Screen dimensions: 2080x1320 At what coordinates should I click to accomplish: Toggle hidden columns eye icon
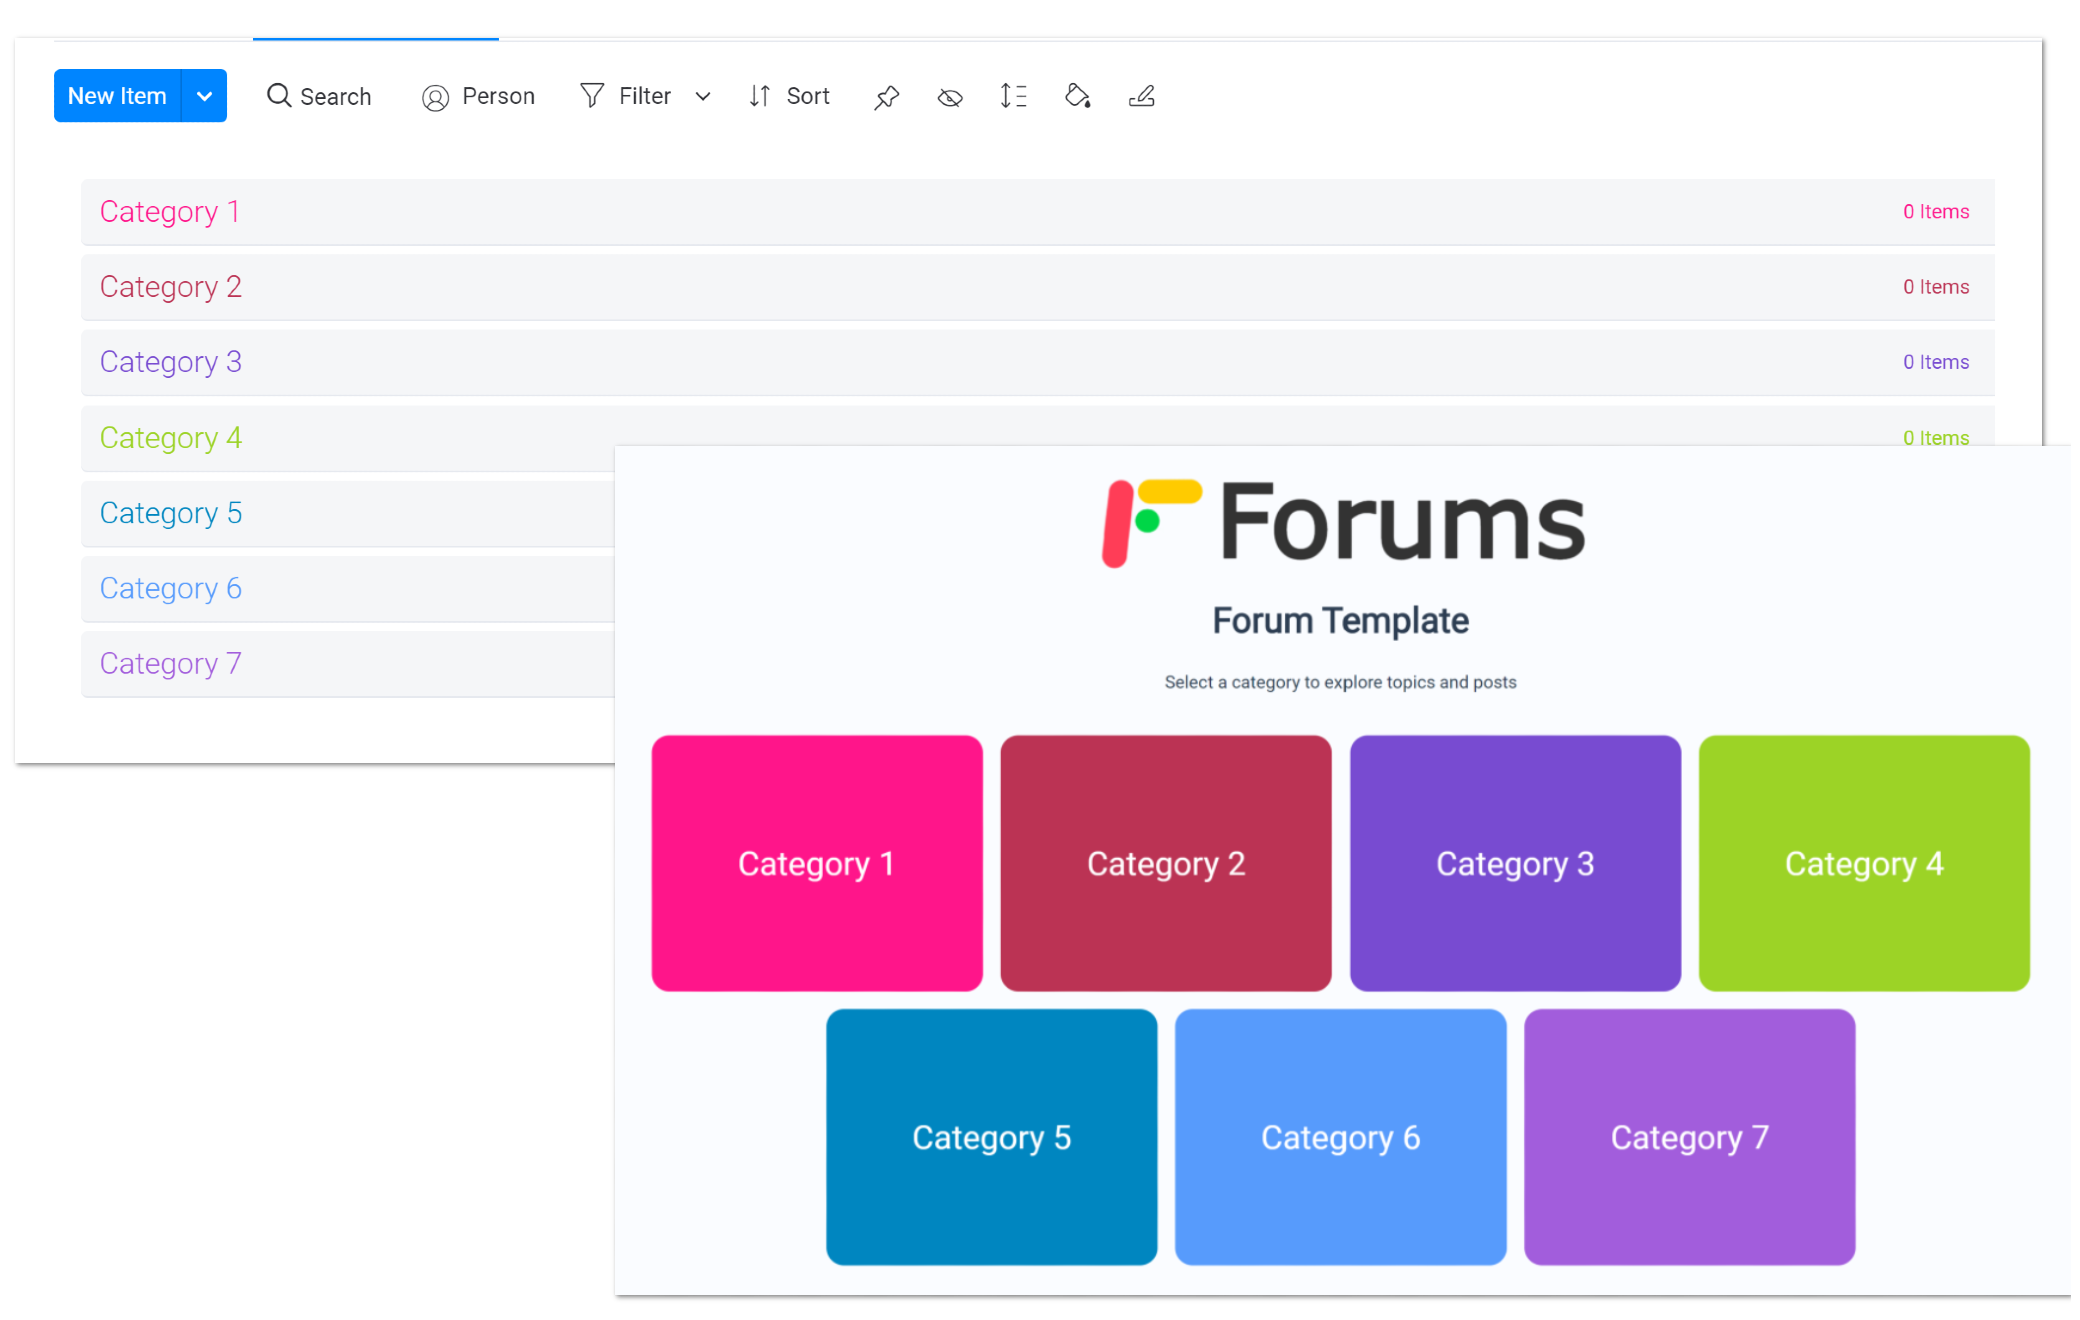click(950, 97)
